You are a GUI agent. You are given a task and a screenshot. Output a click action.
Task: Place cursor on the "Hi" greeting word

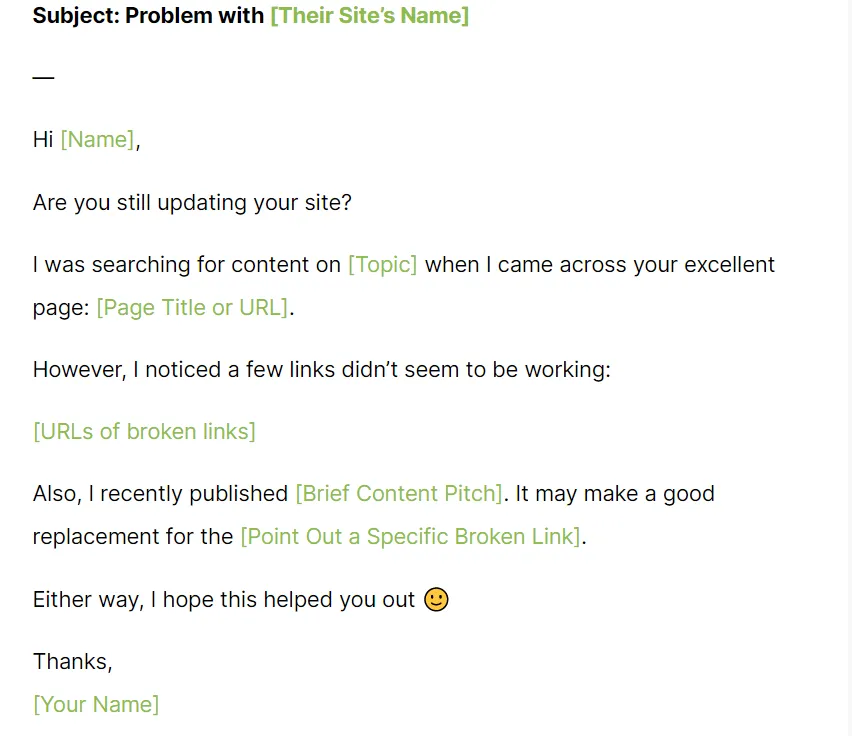click(43, 140)
